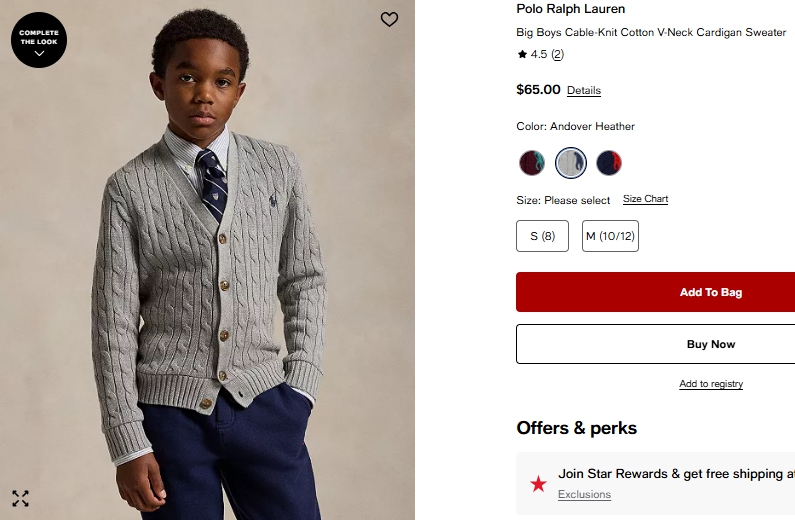
Task: Open the Size Chart
Action: [645, 199]
